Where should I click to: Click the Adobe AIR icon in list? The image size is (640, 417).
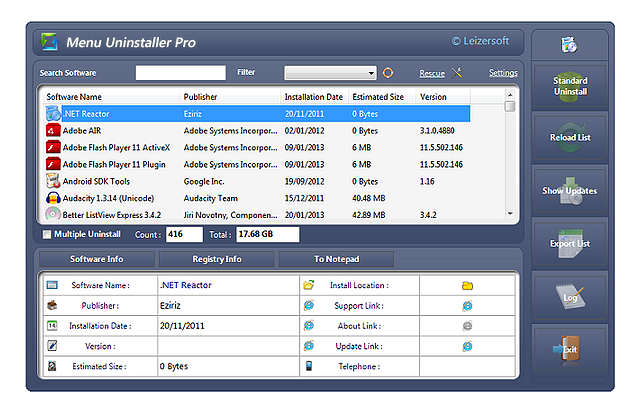pyautogui.click(x=53, y=131)
